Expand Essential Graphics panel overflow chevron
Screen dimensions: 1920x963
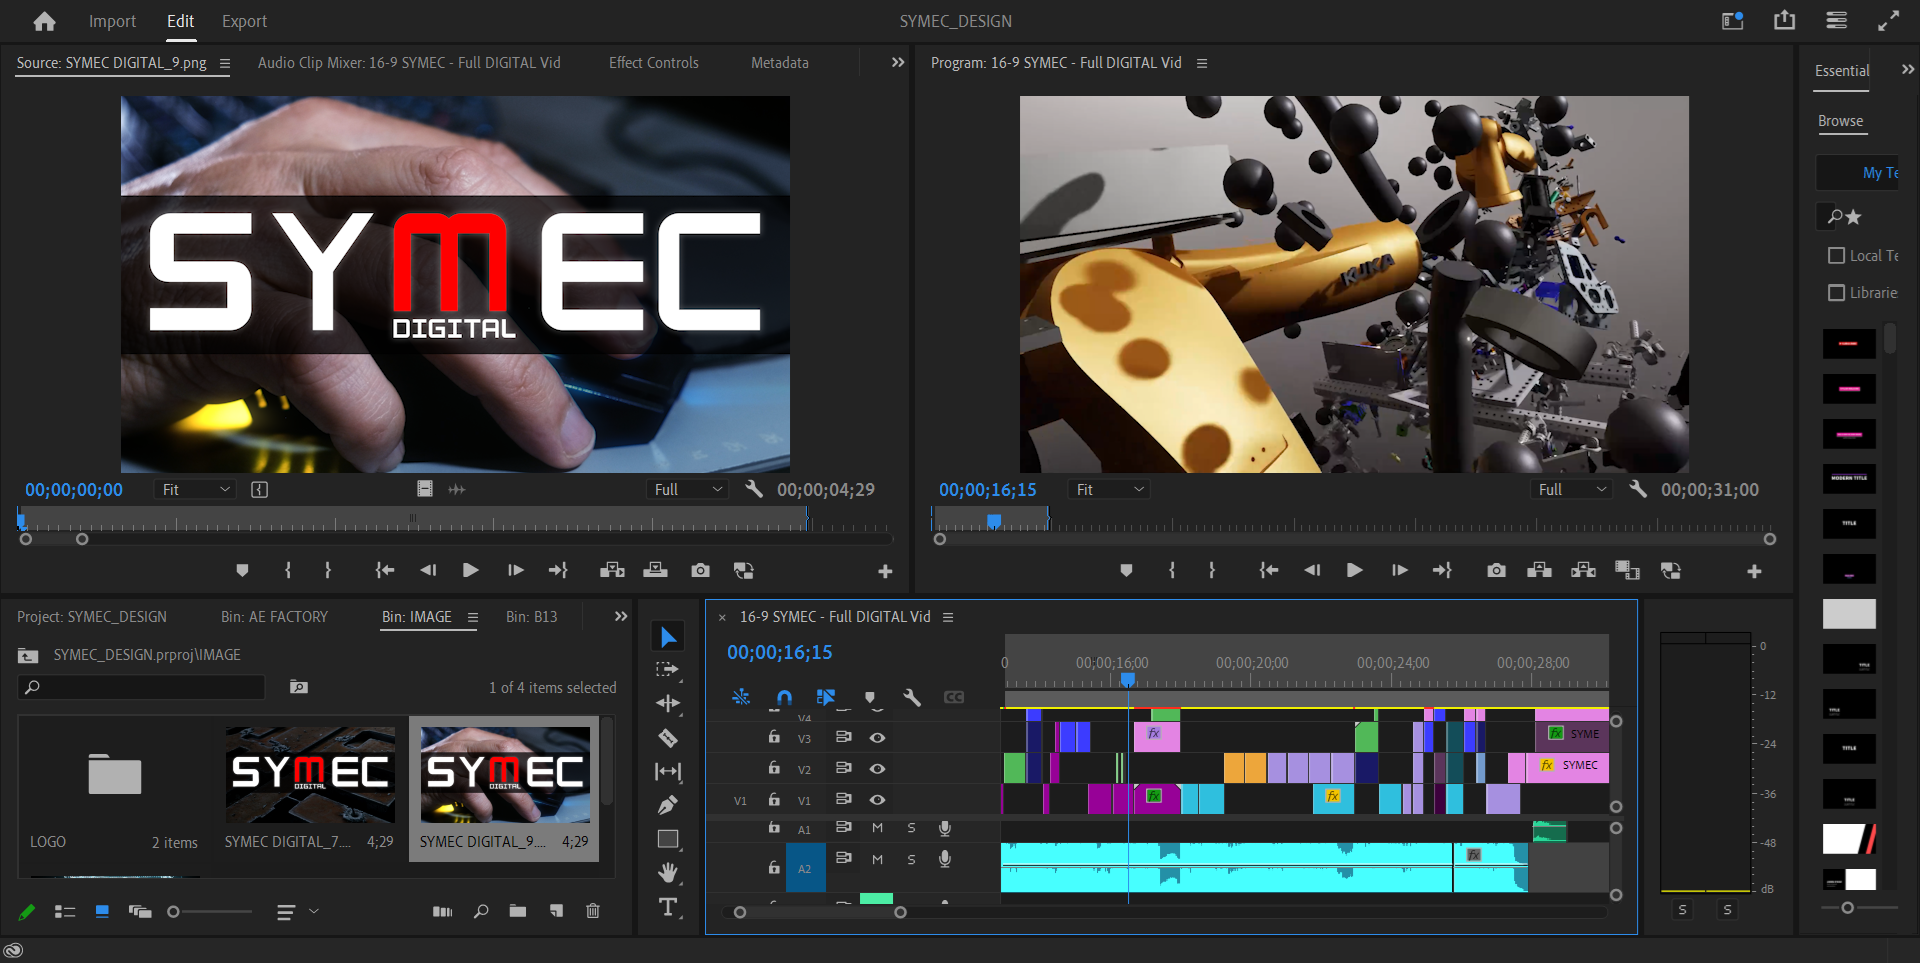coord(1908,70)
